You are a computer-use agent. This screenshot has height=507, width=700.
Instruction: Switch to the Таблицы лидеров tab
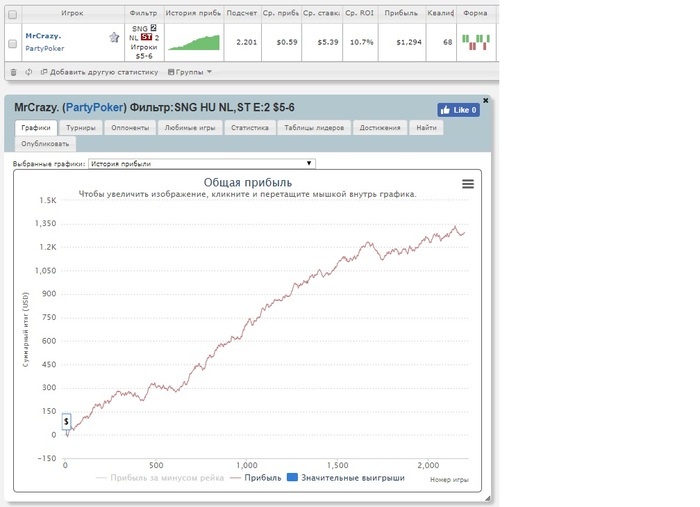(x=314, y=128)
